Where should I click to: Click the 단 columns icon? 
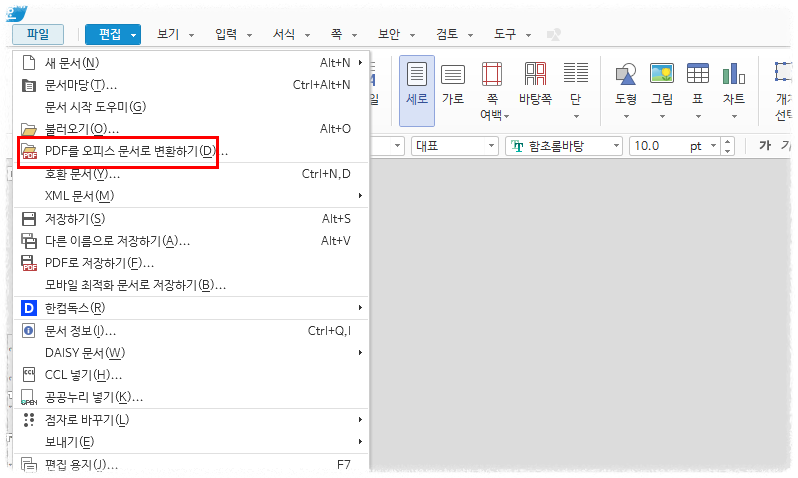(576, 74)
